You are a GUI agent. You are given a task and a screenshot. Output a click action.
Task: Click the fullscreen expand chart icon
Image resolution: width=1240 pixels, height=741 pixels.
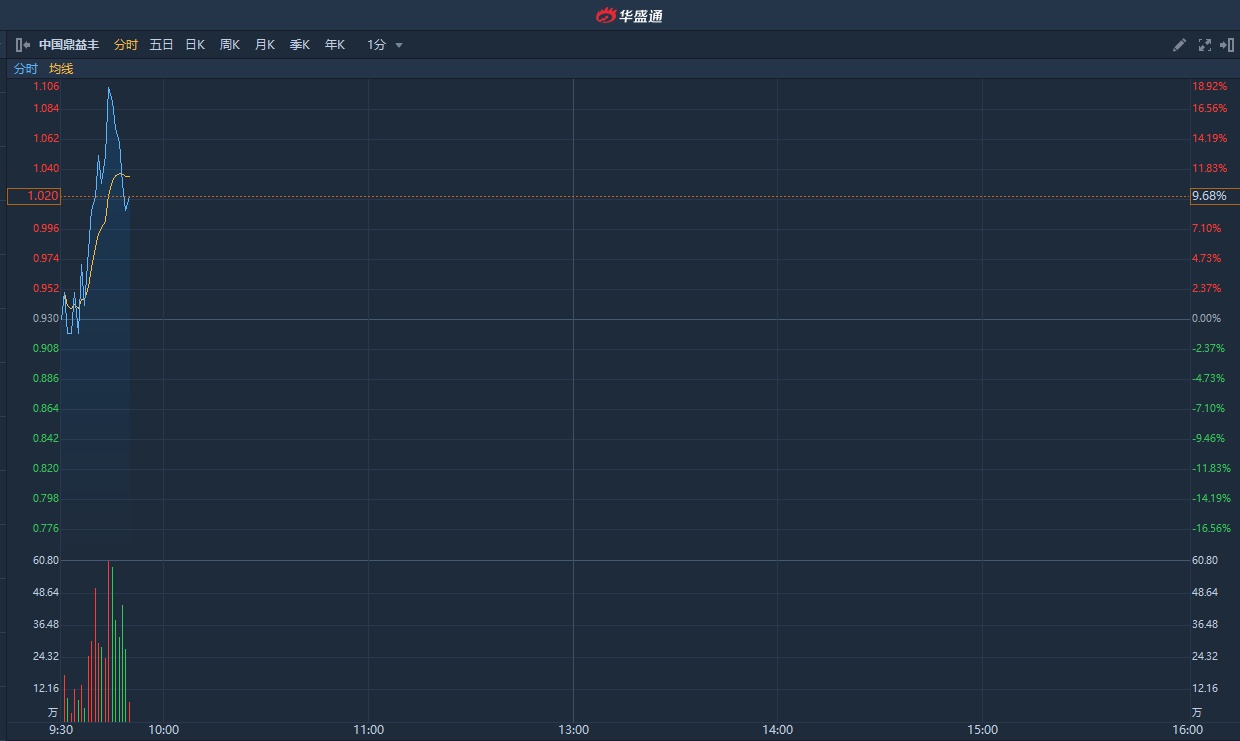tap(1204, 45)
